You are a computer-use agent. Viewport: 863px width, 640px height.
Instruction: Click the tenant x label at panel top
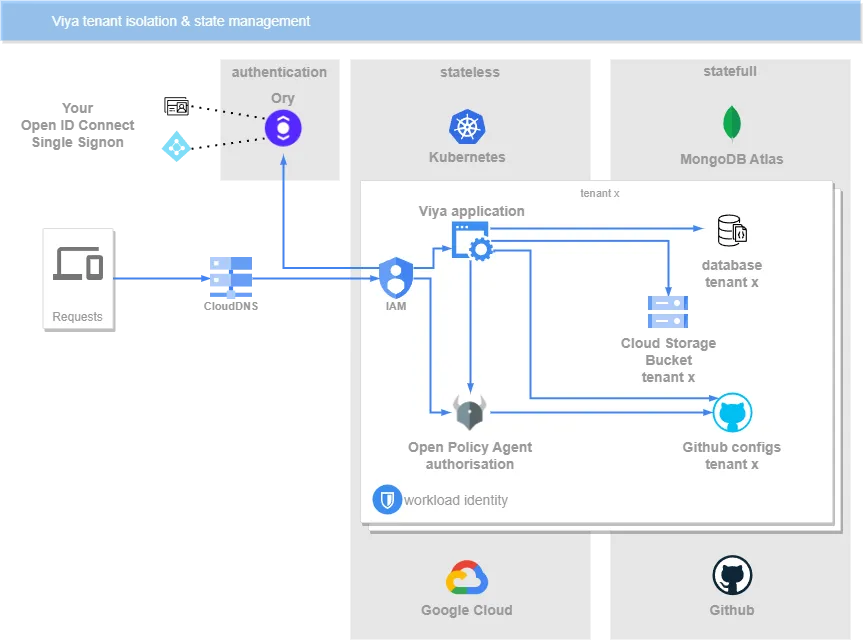[x=599, y=193]
